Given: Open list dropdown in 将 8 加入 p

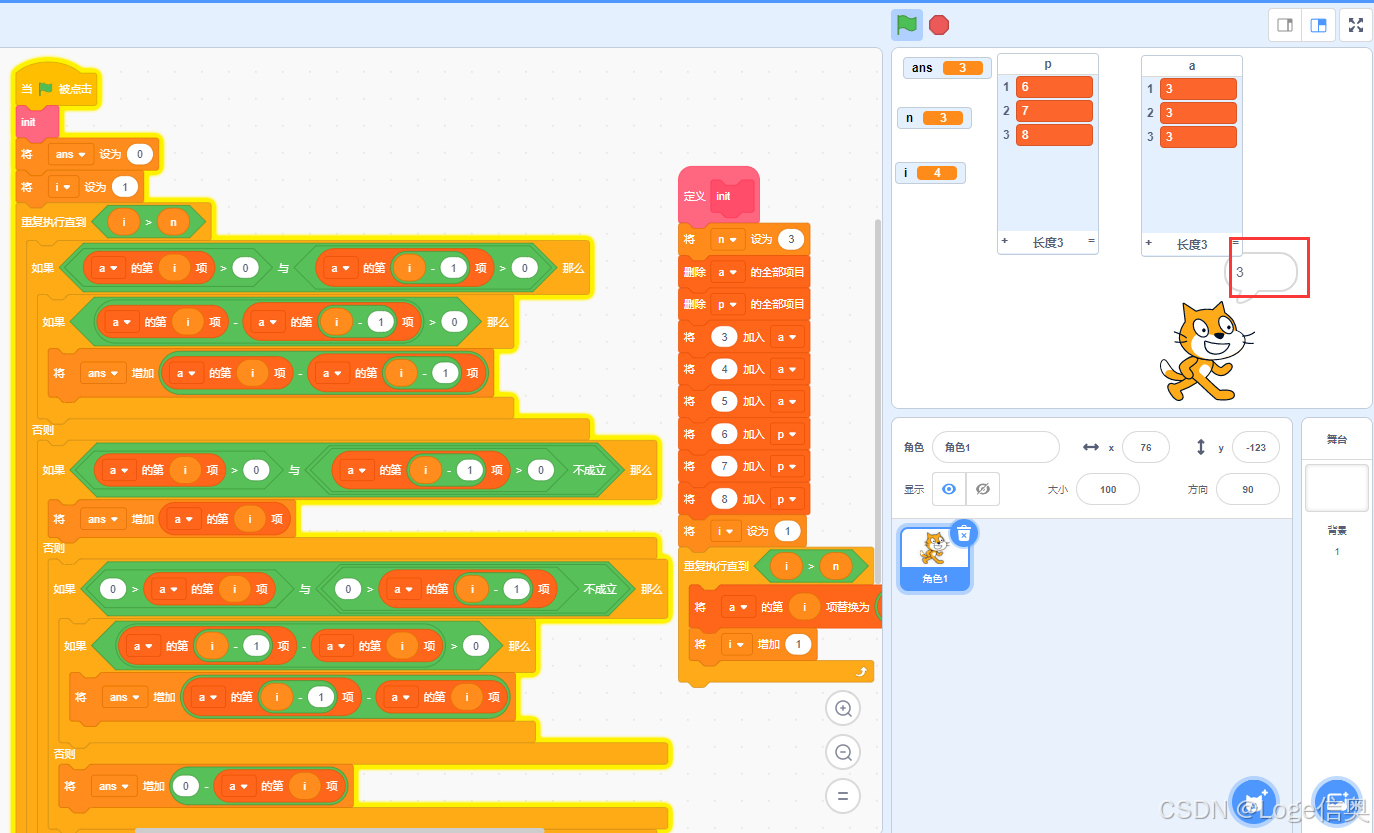Looking at the screenshot, I should click(x=786, y=499).
